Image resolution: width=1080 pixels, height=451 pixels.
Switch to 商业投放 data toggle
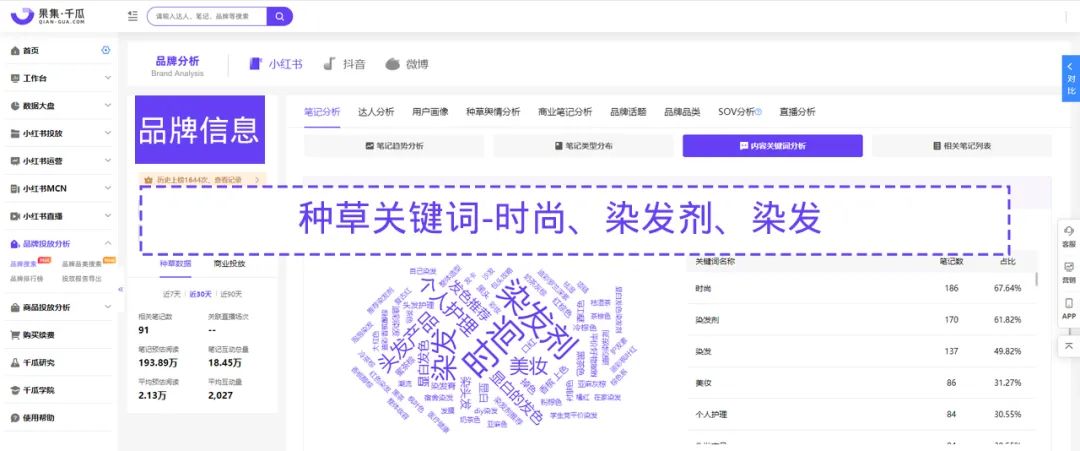click(229, 264)
